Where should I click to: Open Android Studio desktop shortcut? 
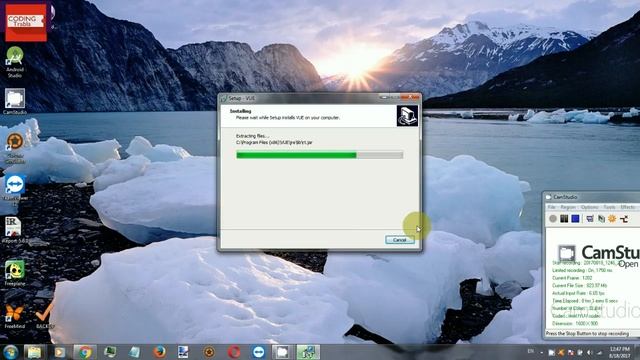tap(15, 62)
